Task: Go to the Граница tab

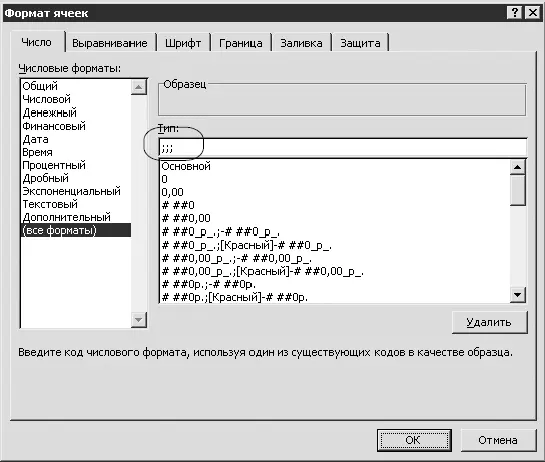Action: 241,43
